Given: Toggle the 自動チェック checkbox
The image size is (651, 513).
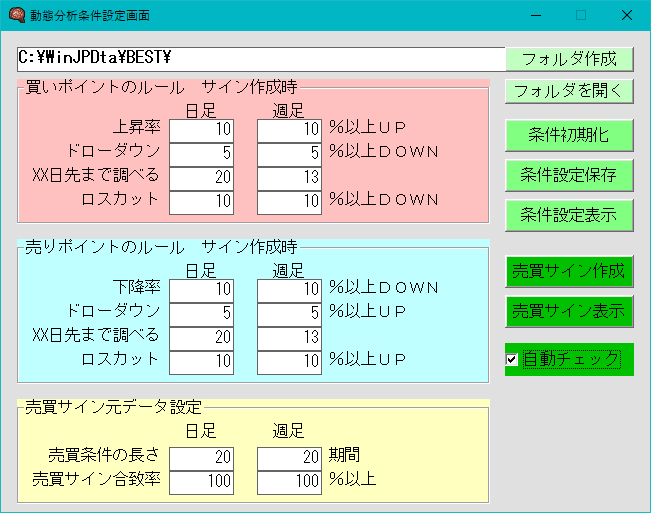Looking at the screenshot, I should [512, 359].
